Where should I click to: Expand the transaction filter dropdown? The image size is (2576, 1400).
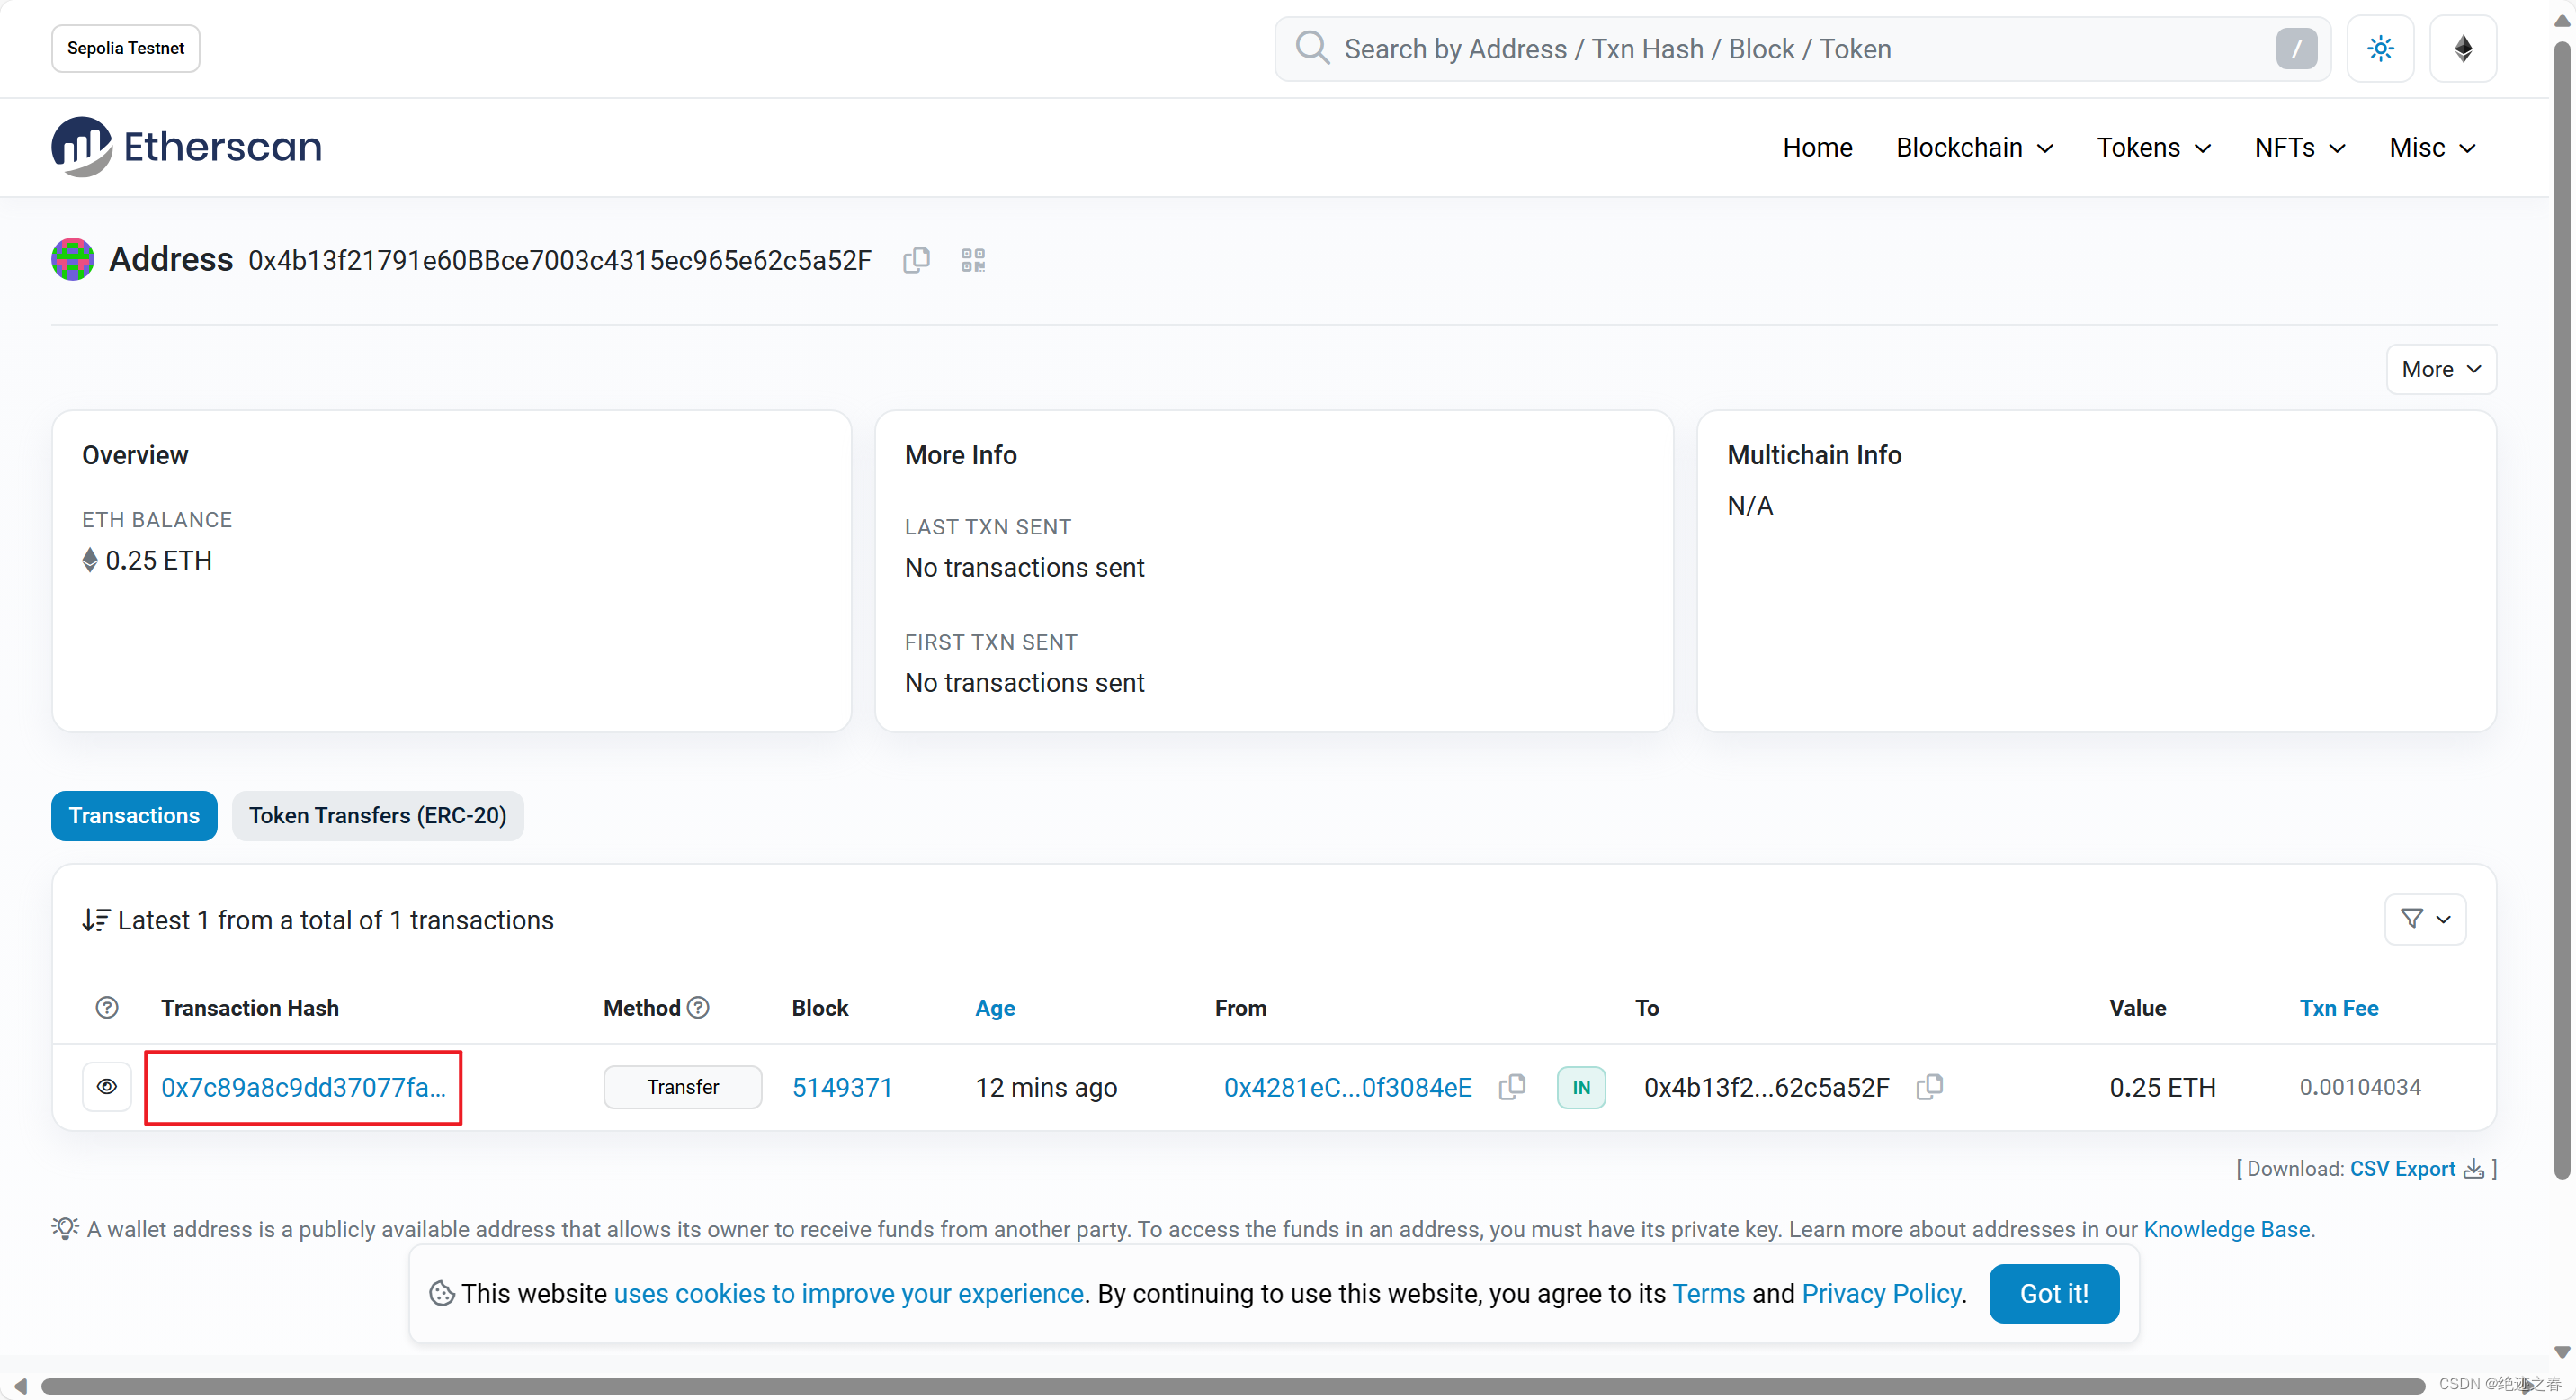click(2424, 919)
